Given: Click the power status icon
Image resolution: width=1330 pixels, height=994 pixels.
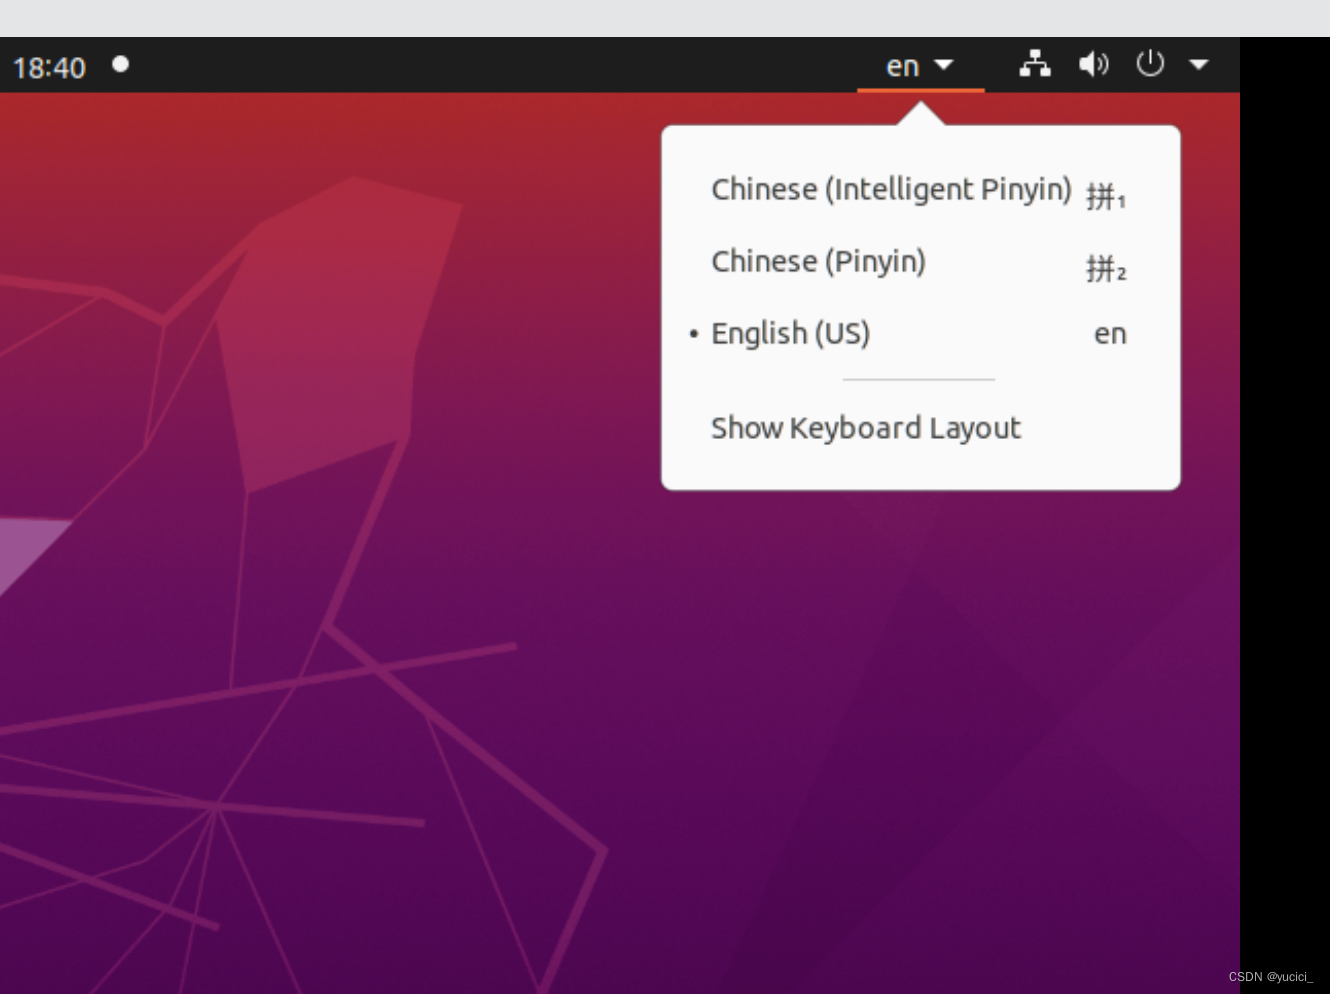Looking at the screenshot, I should tap(1150, 64).
